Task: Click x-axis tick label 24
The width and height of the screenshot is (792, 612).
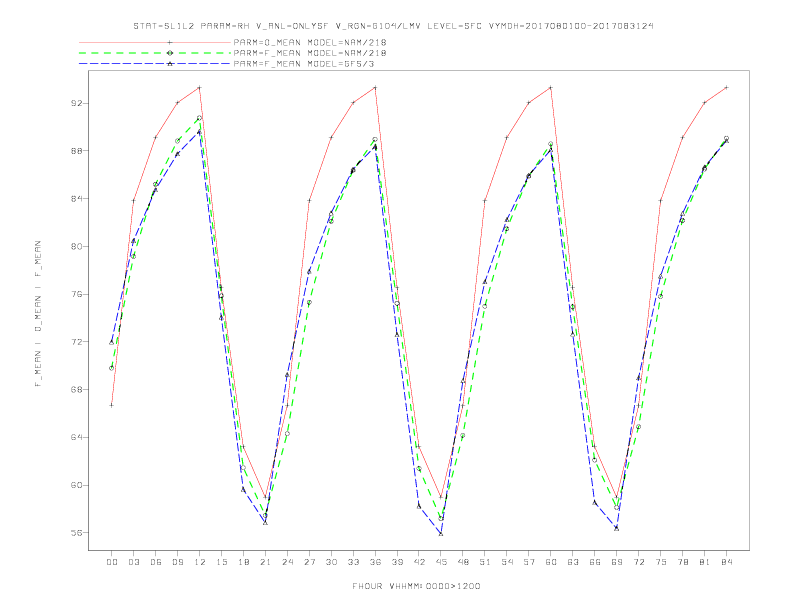Action: point(287,562)
